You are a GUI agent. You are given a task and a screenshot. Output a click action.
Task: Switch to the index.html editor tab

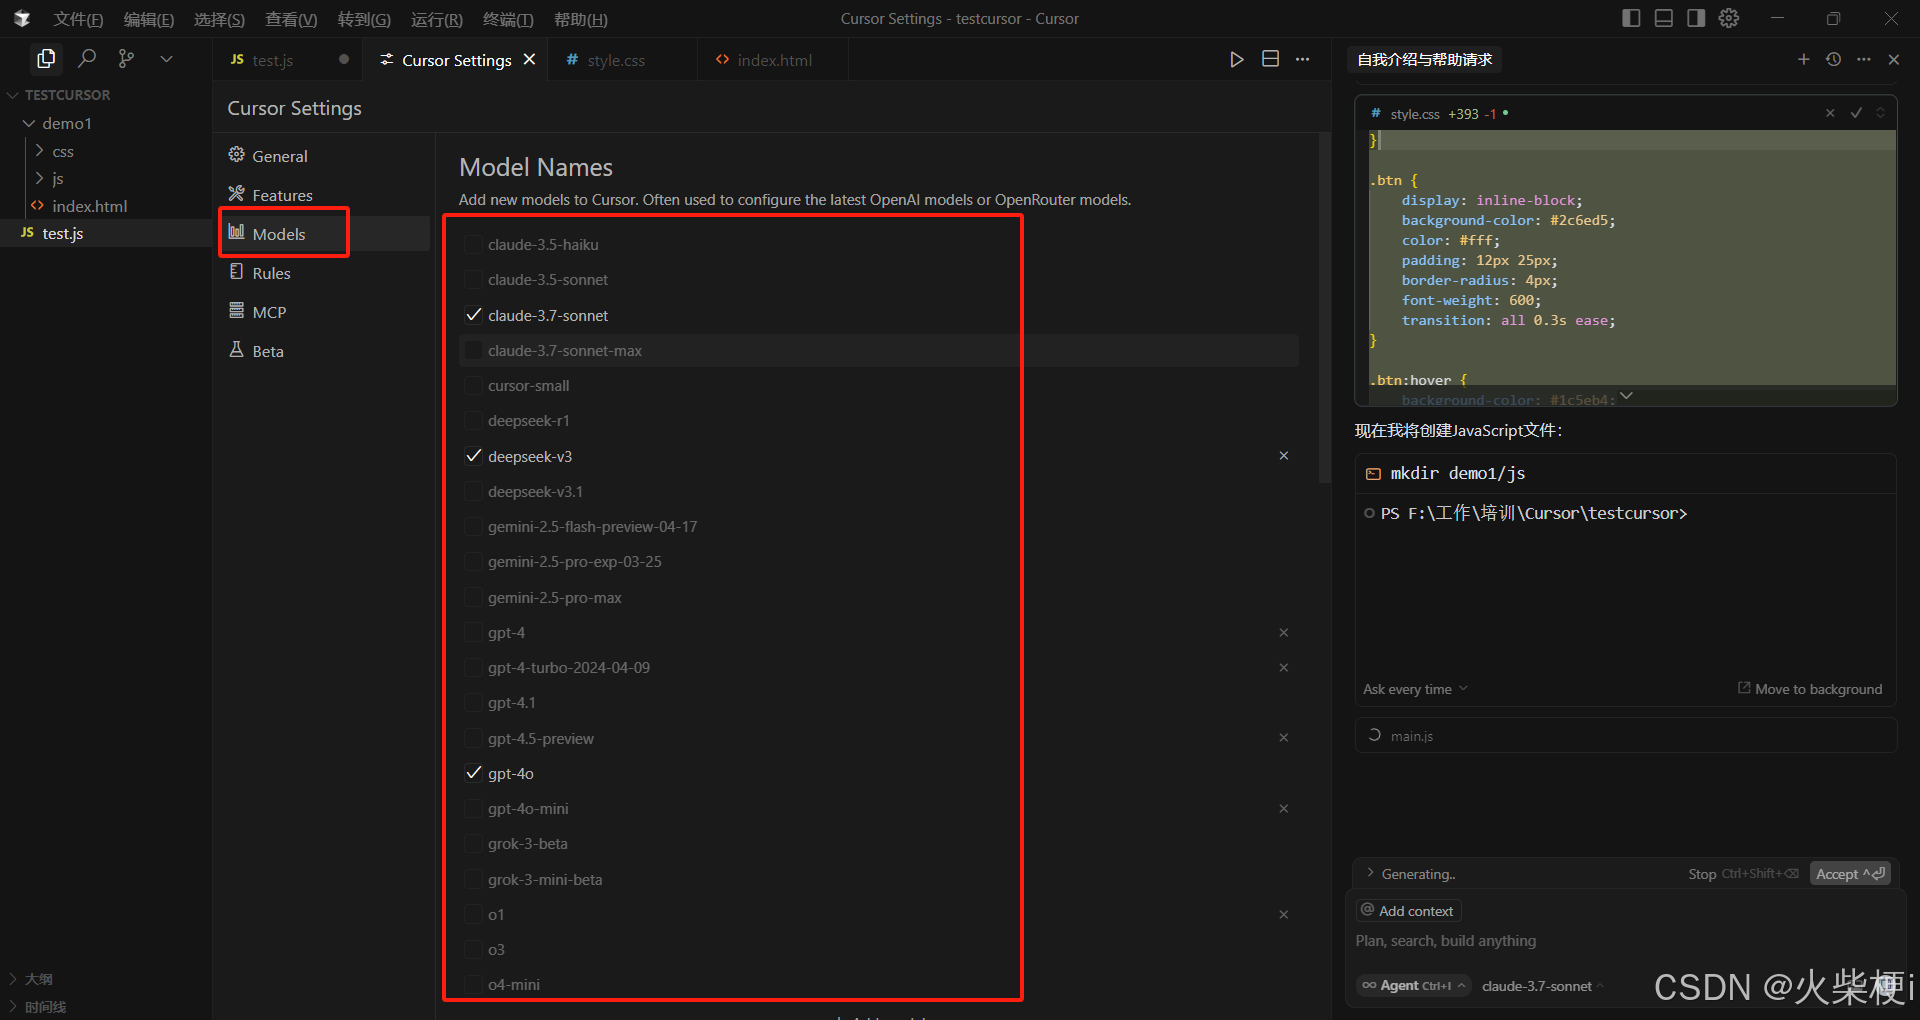(773, 60)
